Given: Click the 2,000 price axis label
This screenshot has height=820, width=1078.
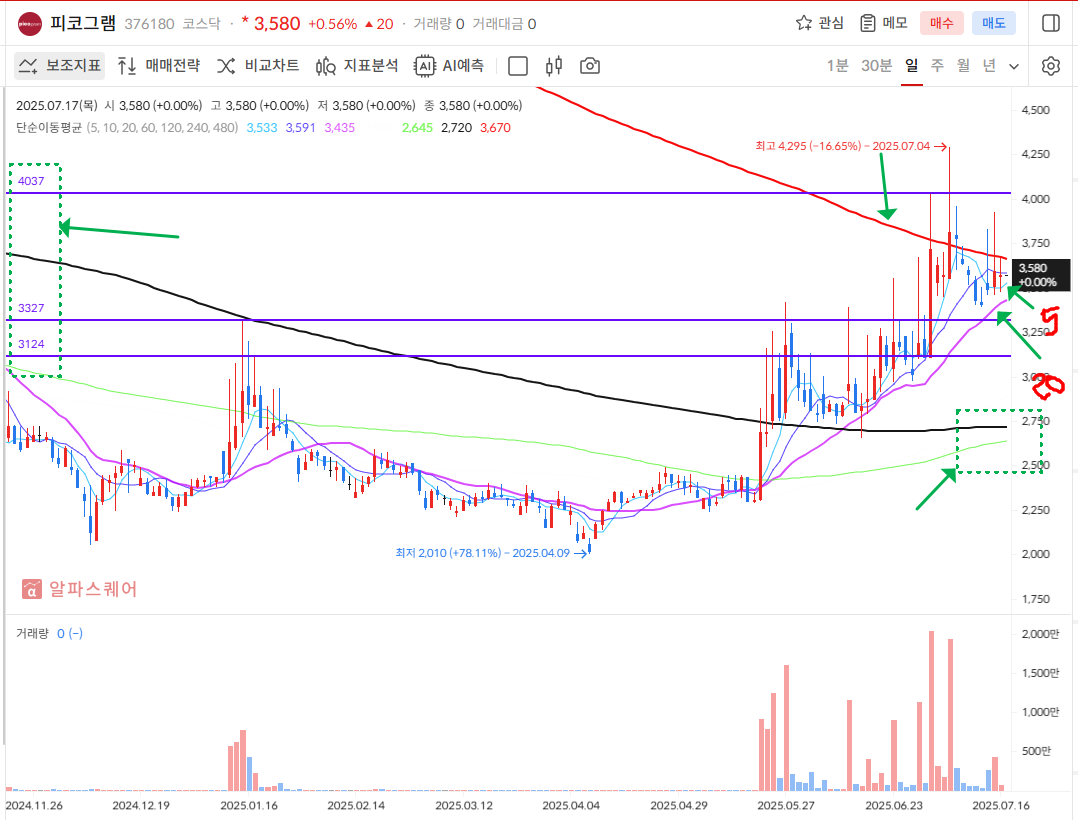Looking at the screenshot, I should [x=1035, y=554].
